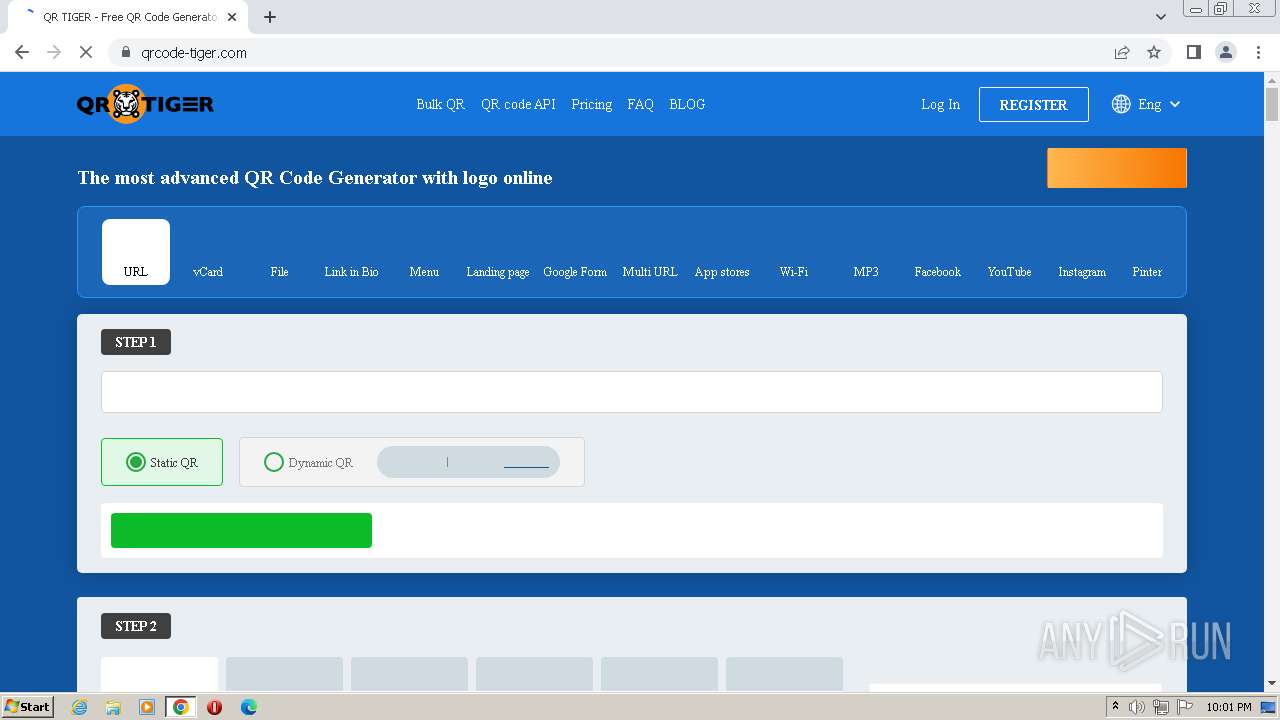Click the globe language icon
This screenshot has height=720, width=1280.
(1121, 104)
